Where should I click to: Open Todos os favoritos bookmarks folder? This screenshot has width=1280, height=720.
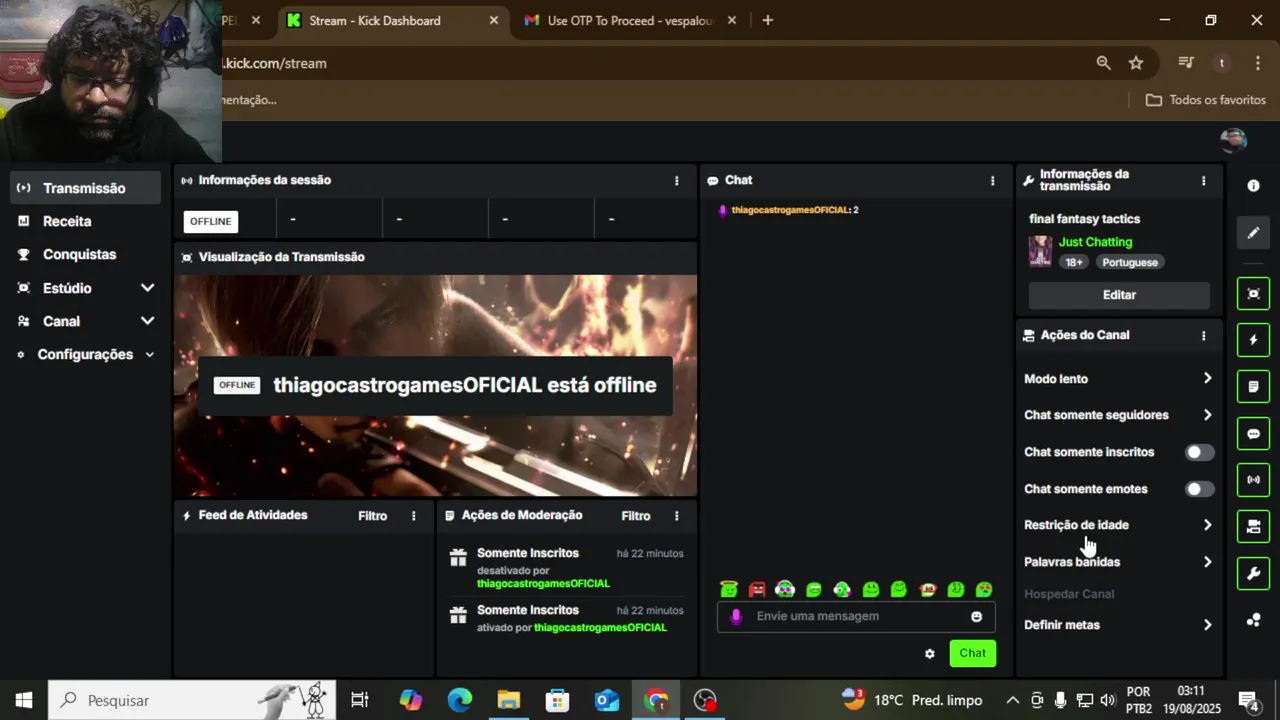click(x=1206, y=100)
